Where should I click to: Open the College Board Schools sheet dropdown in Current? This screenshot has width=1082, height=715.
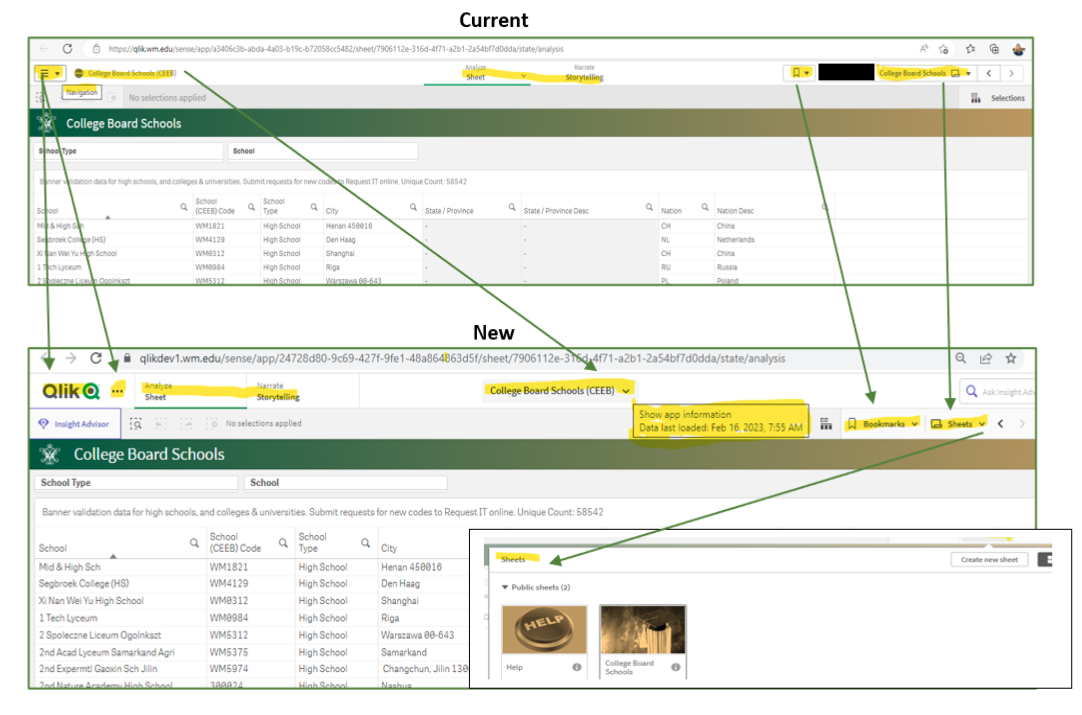point(925,73)
